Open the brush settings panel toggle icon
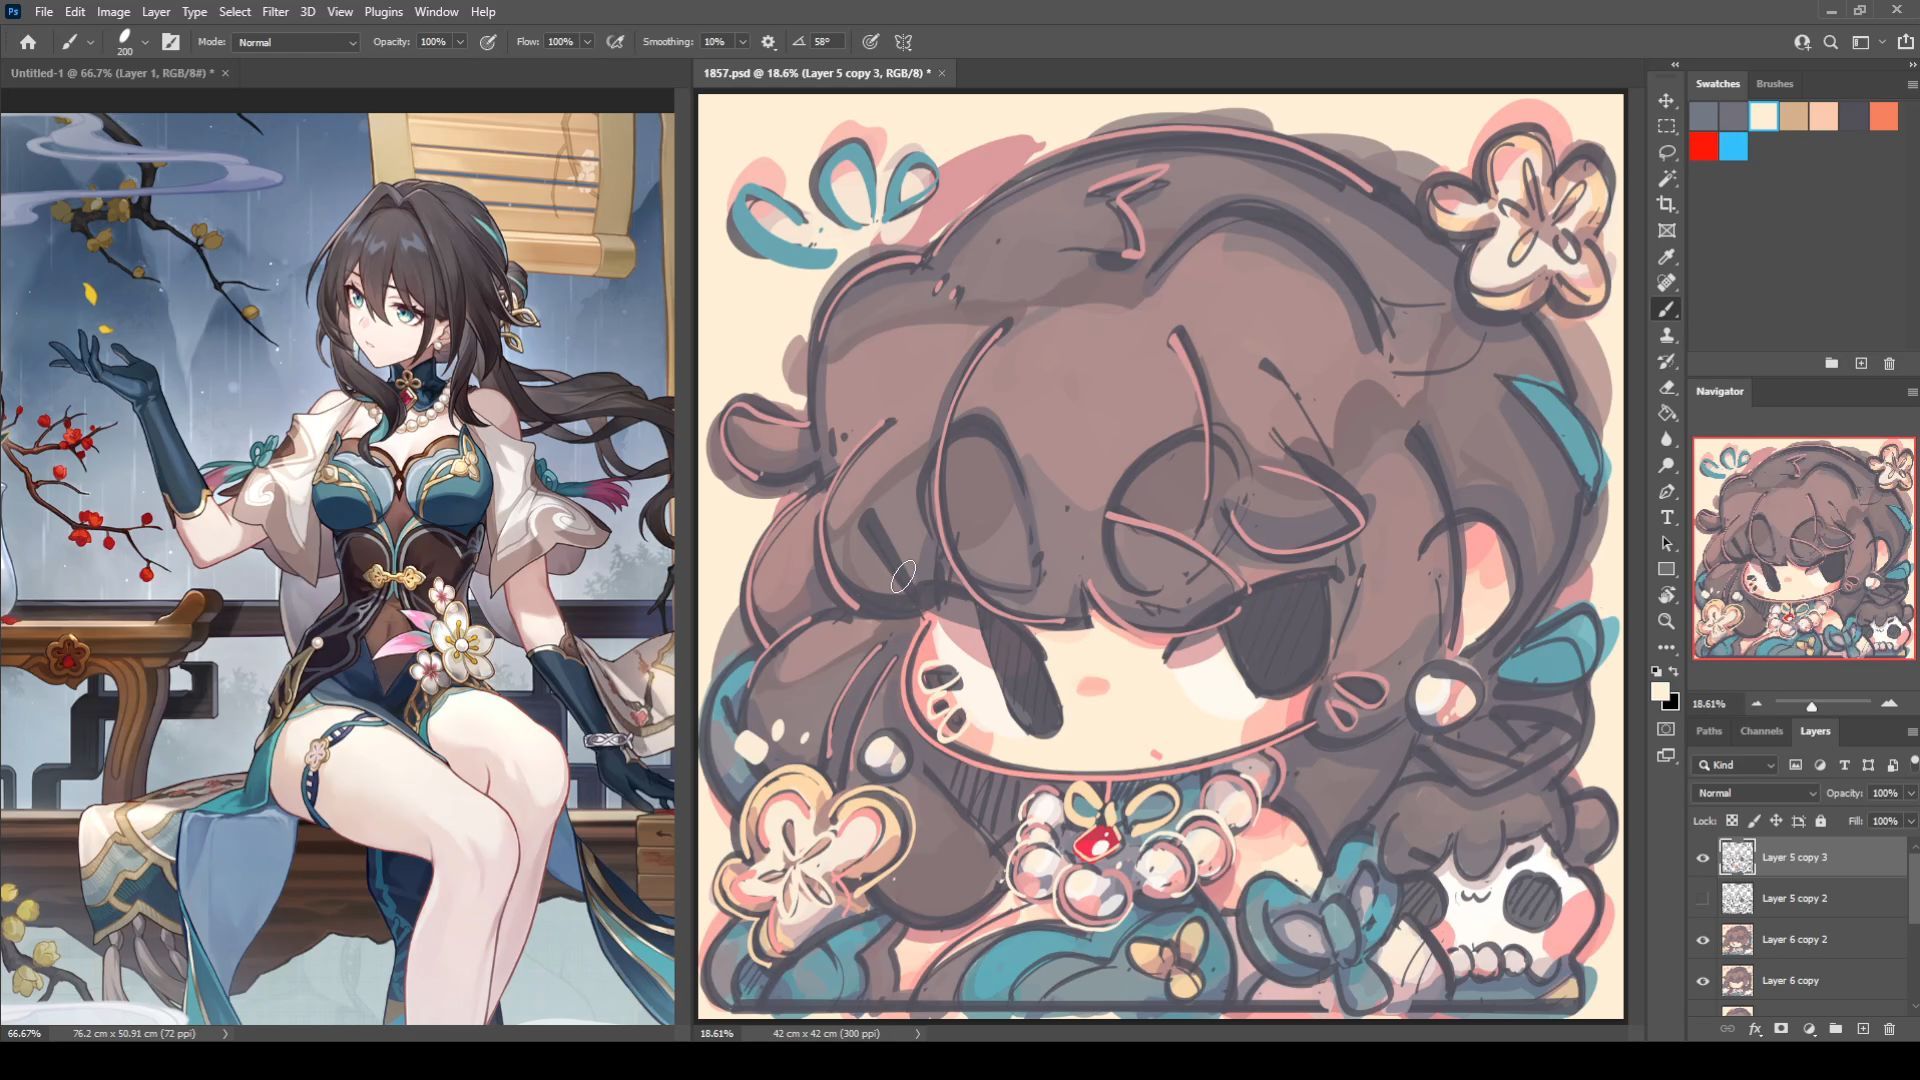Viewport: 1920px width, 1080px height. (171, 42)
